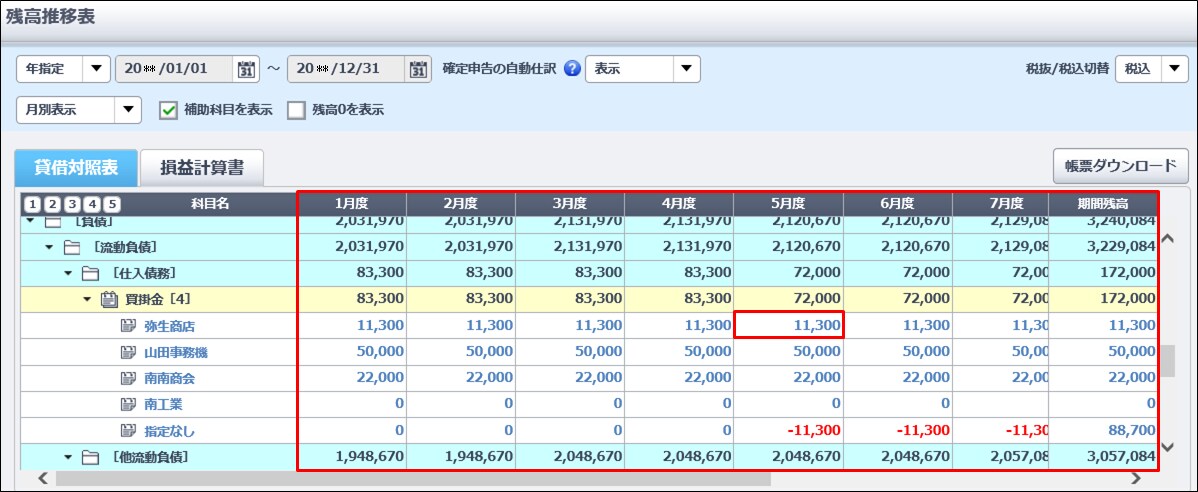Open the start date calendar picker
The image size is (1198, 492).
pos(246,69)
